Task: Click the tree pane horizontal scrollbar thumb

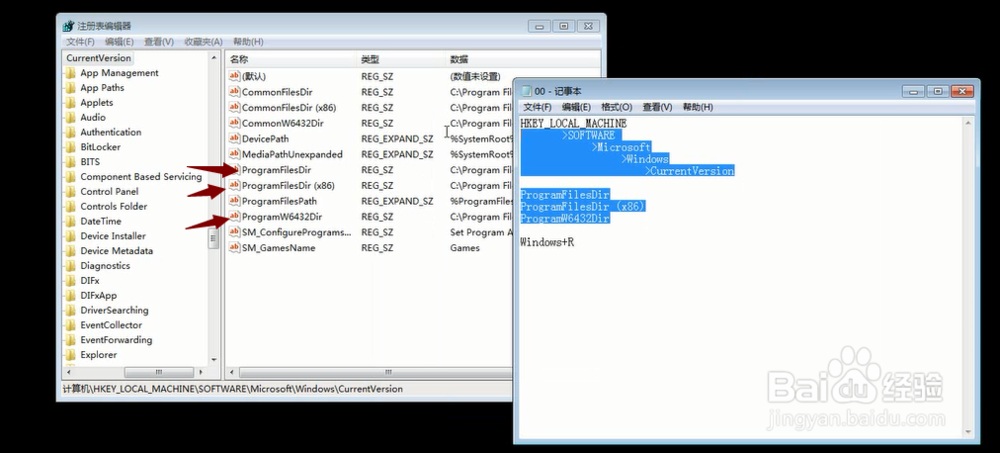Action: pos(159,372)
